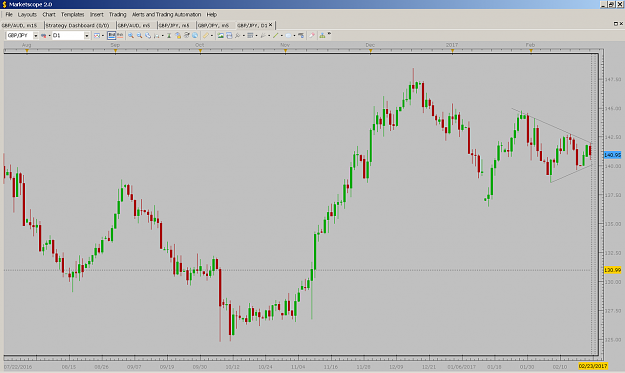Viewport: 625px width, 373px height.
Task: Click the padlock lock icon in toolbar
Action: pyautogui.click(x=178, y=35)
